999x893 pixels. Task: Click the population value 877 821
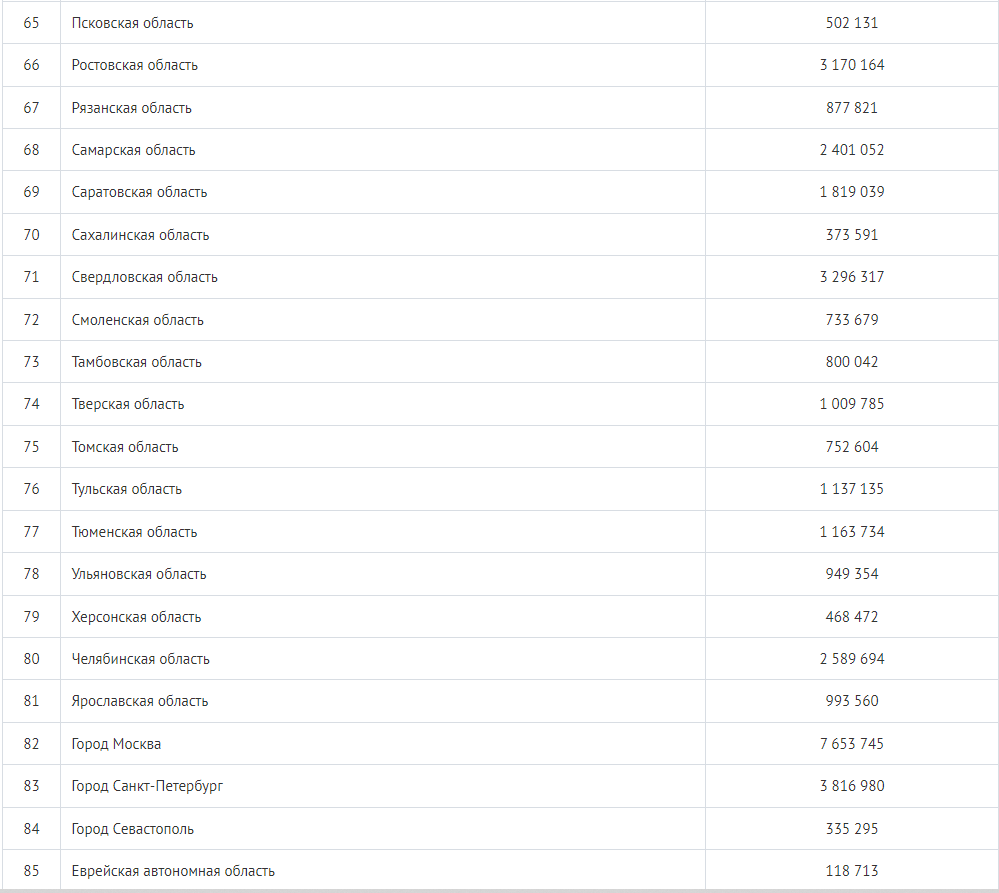tap(852, 108)
